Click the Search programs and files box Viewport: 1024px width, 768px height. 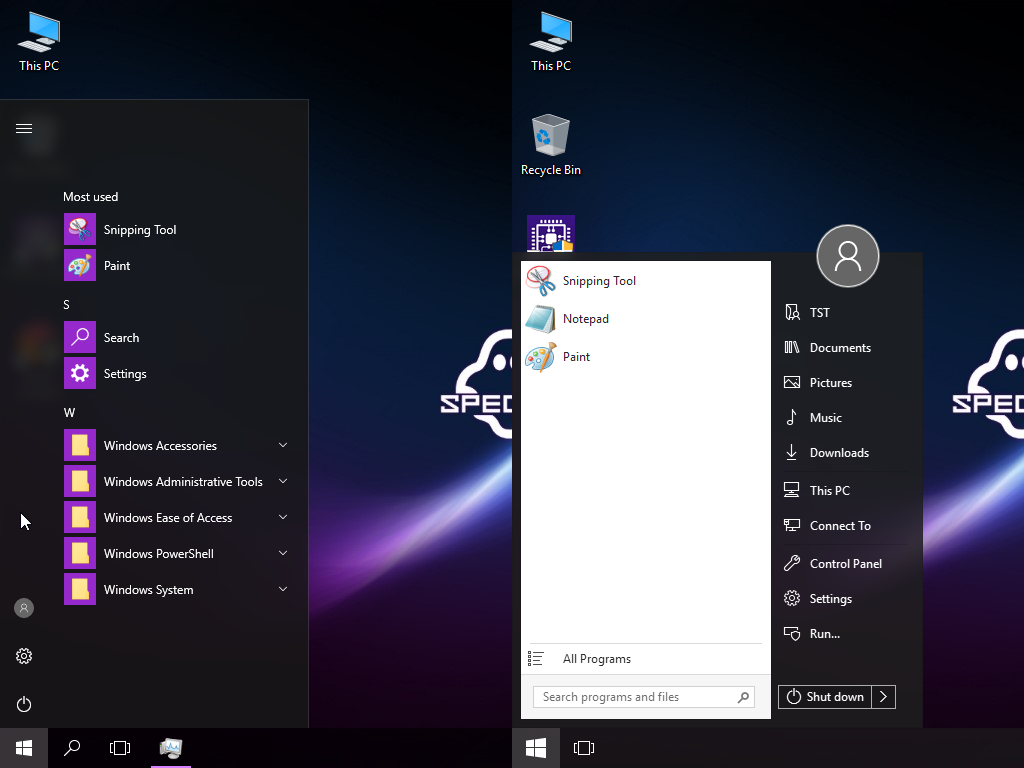click(643, 697)
